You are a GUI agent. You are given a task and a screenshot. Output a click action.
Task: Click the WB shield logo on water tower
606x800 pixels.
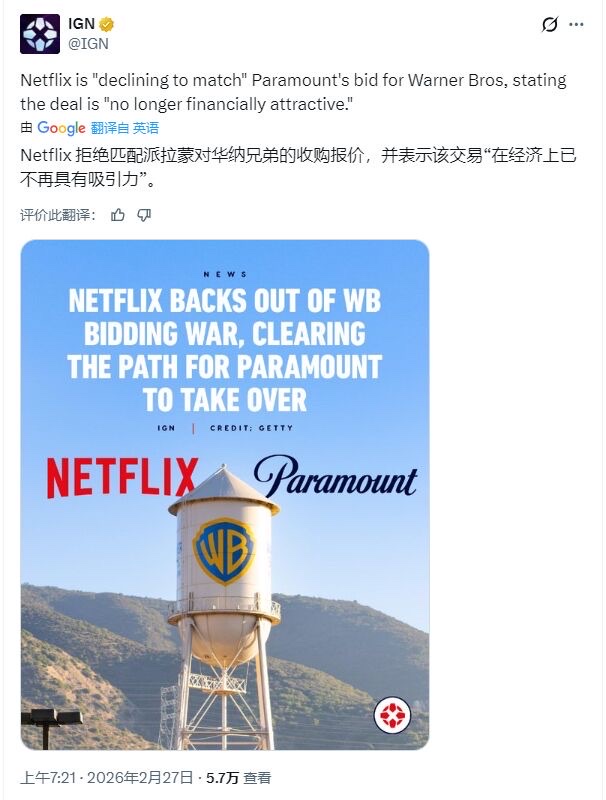click(224, 551)
